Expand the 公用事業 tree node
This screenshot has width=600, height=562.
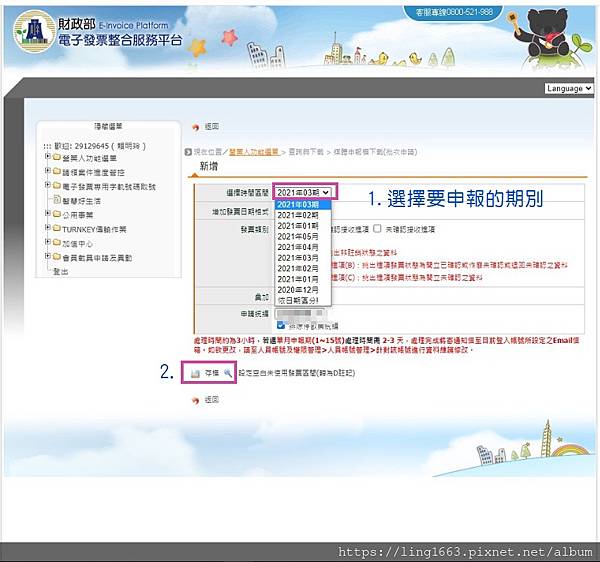pos(48,213)
